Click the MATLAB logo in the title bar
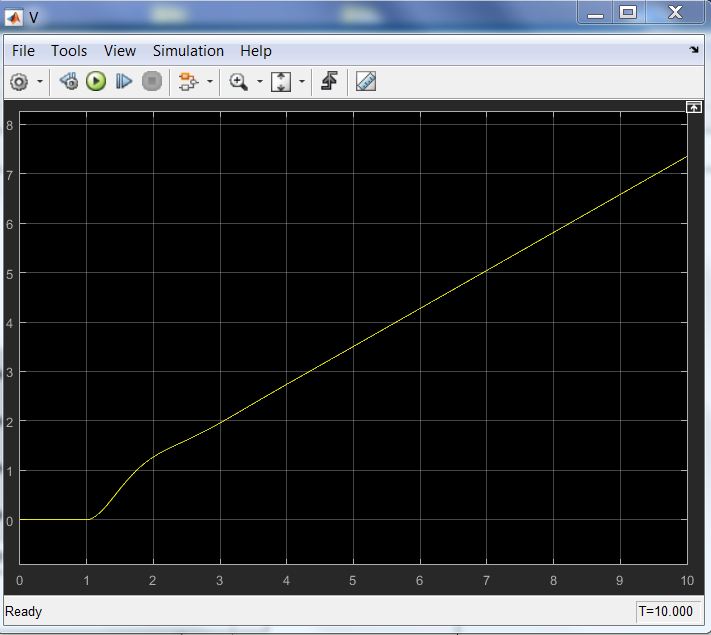Screen dimensions: 711x635 coord(14,17)
